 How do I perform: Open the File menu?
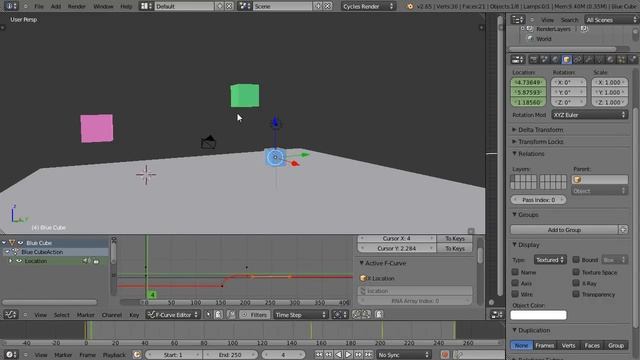pos(39,6)
